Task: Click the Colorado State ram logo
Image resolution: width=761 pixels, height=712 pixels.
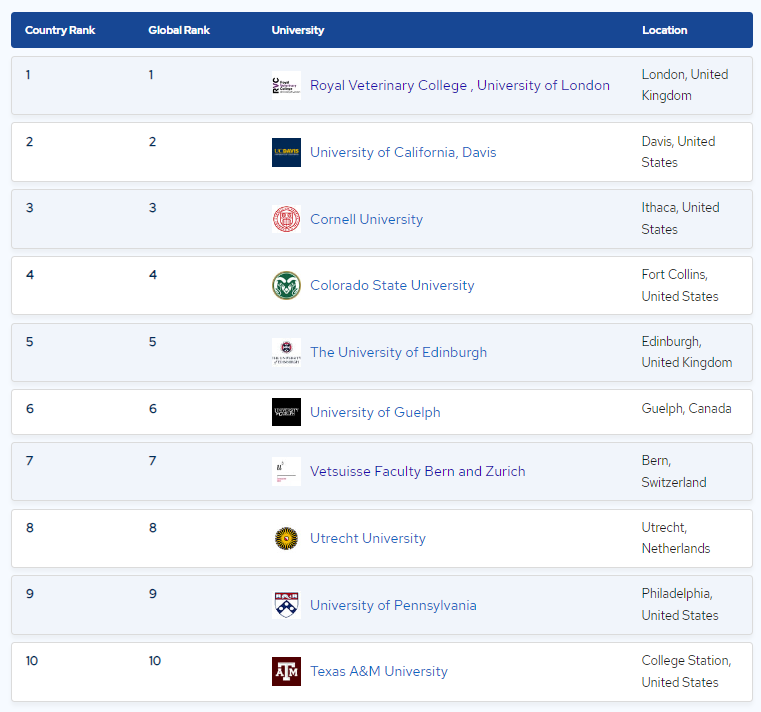Action: click(286, 285)
